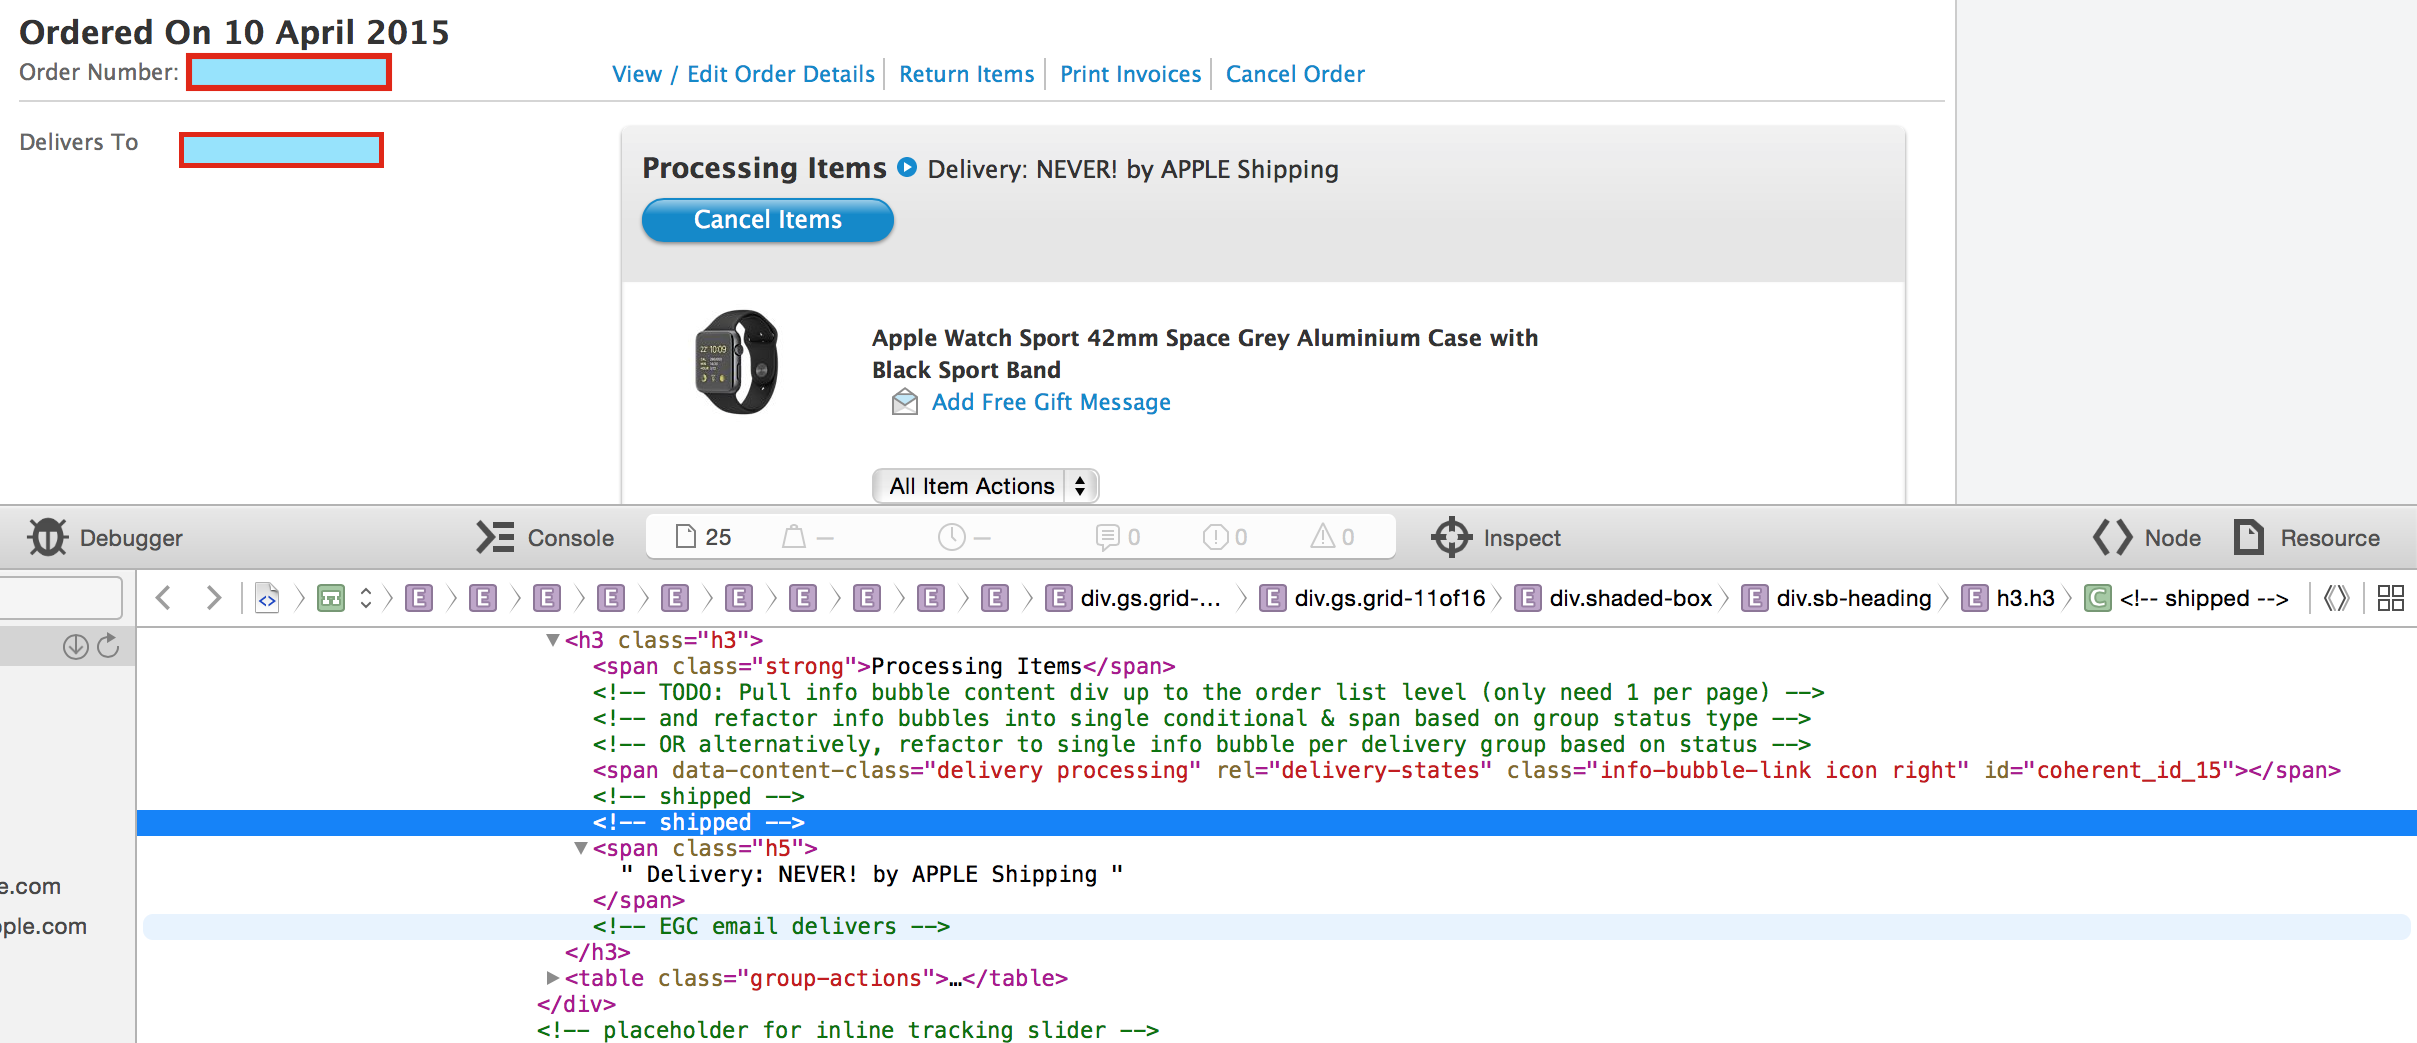Select the div.sb-heading breadcrumb
The height and width of the screenshot is (1043, 2417).
1837,598
